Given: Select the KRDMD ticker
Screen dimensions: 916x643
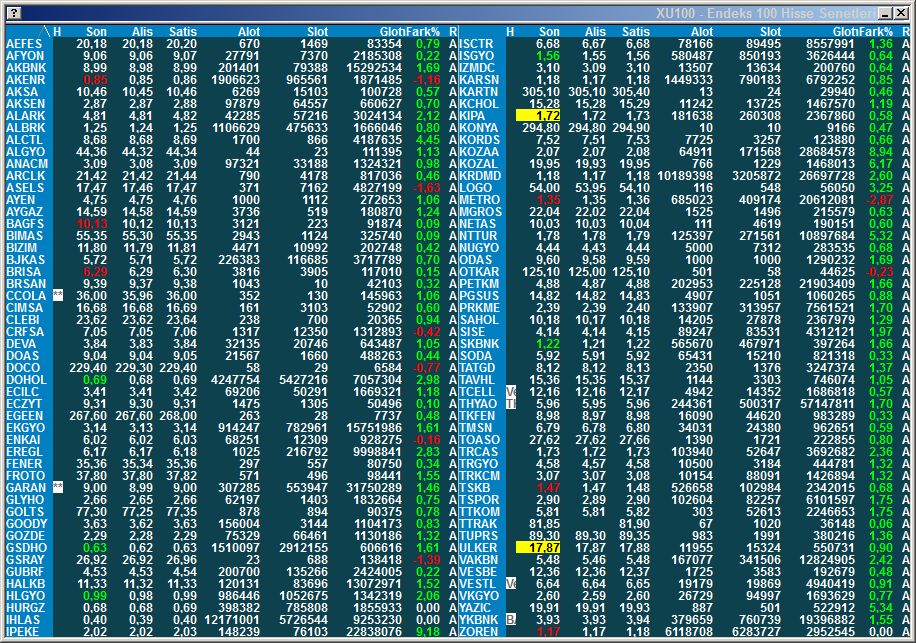Looking at the screenshot, I should [480, 176].
